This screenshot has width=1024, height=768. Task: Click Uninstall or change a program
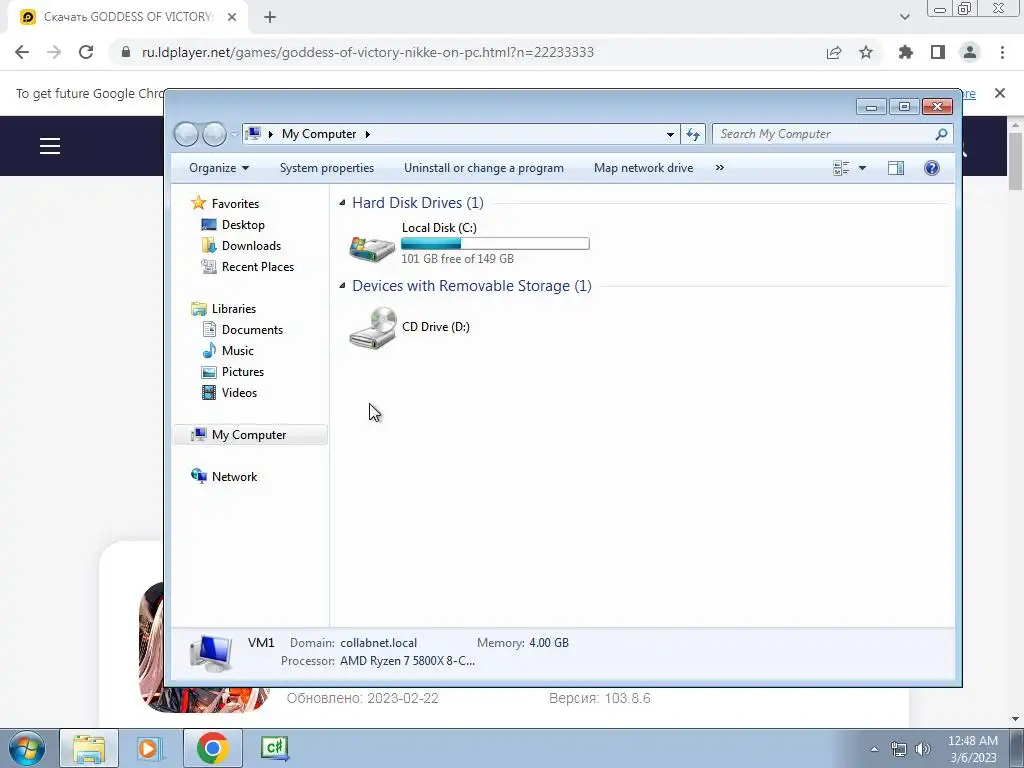pos(484,168)
